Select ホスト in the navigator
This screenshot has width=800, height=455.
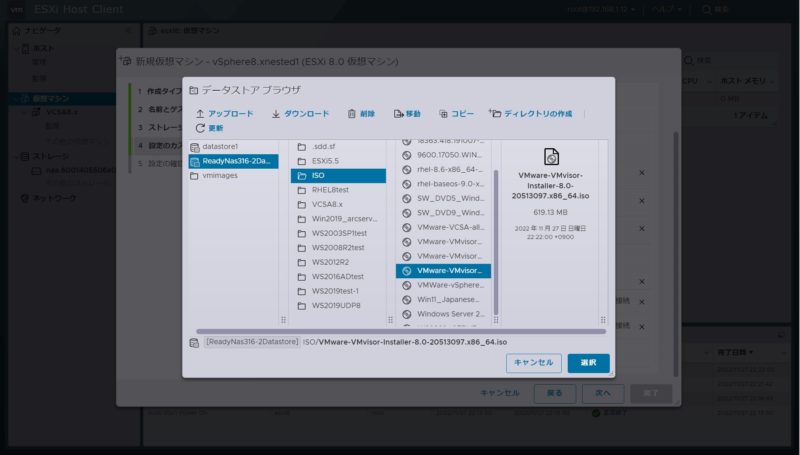(43, 49)
